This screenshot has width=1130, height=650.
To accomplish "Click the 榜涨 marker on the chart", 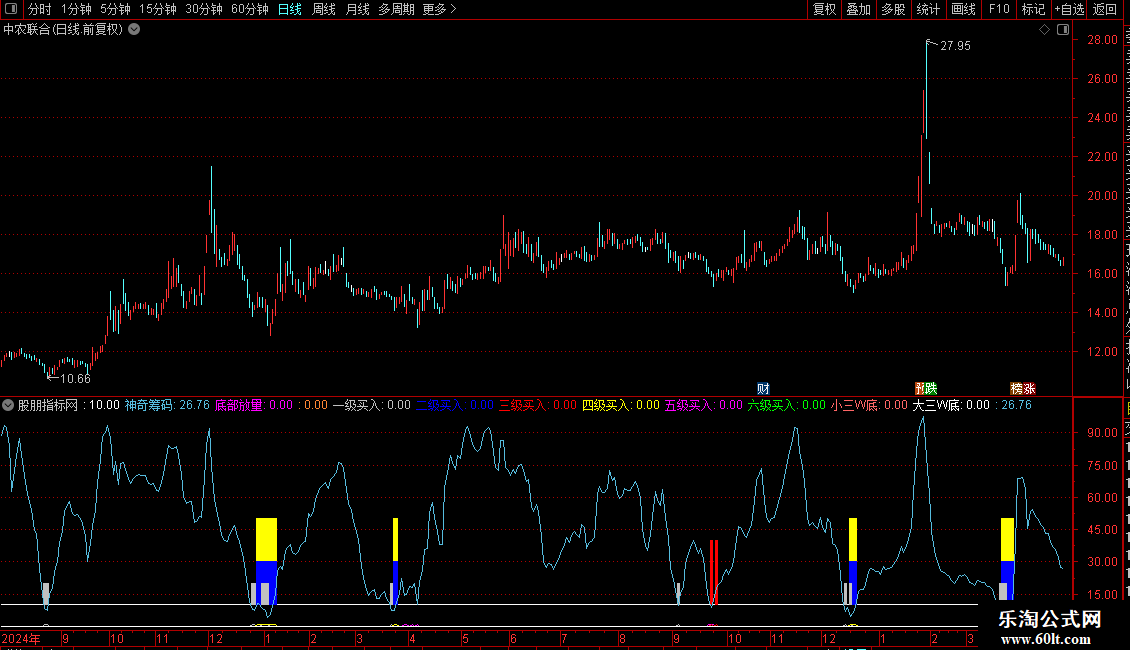I will click(1023, 389).
